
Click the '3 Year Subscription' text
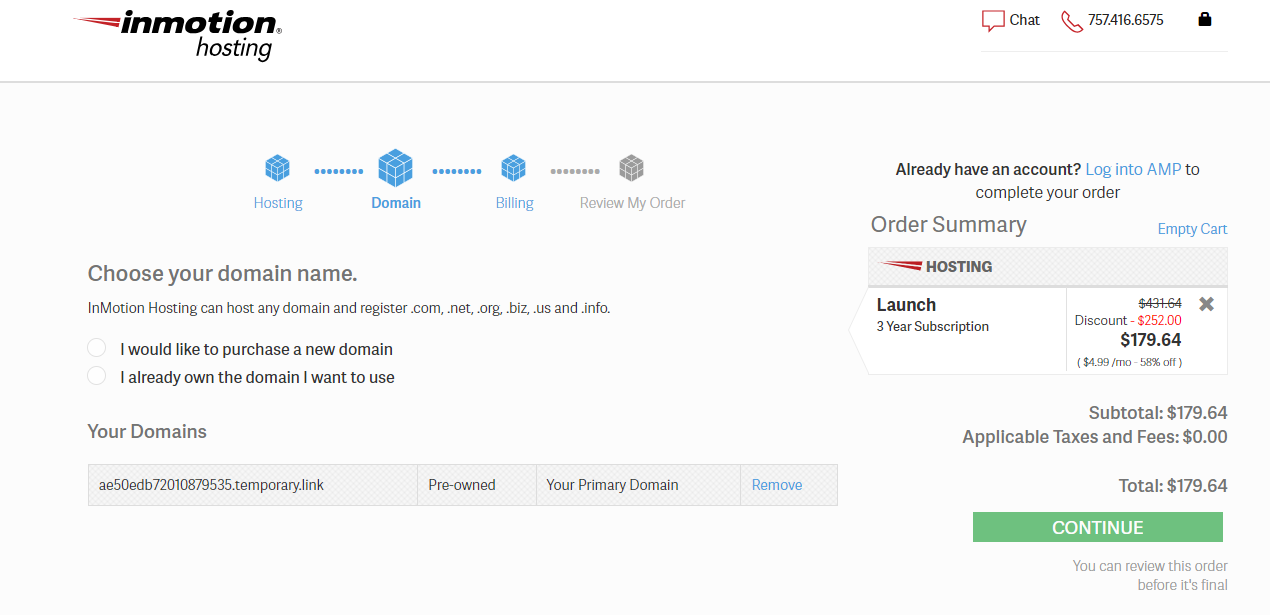point(933,327)
